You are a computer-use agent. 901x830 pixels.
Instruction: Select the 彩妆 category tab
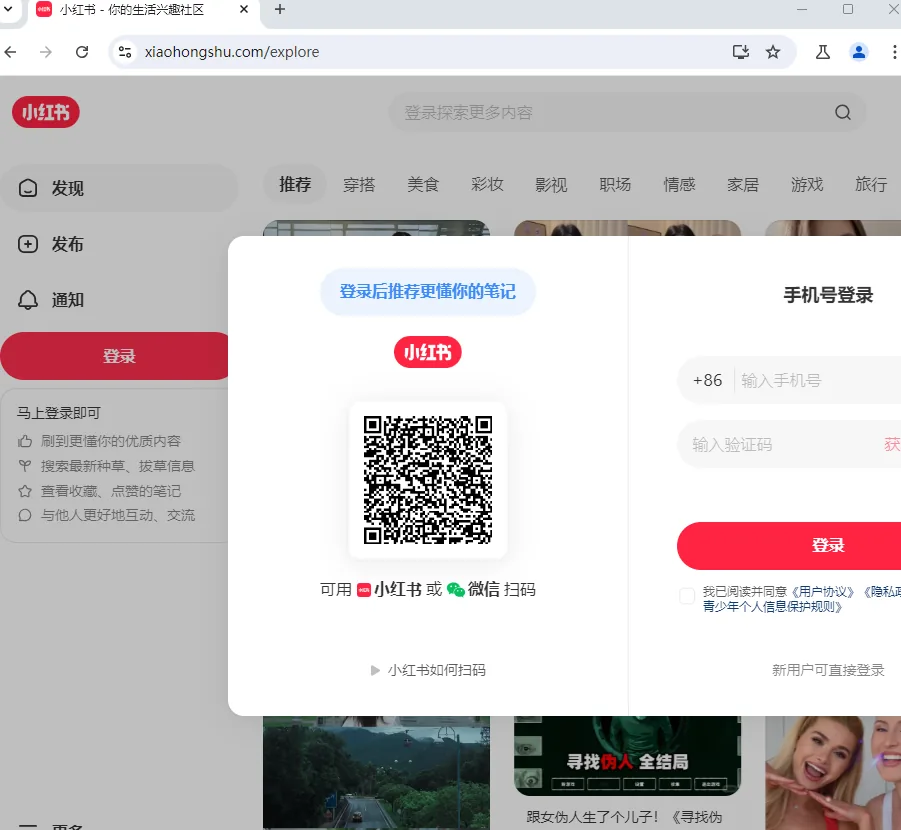tap(487, 185)
